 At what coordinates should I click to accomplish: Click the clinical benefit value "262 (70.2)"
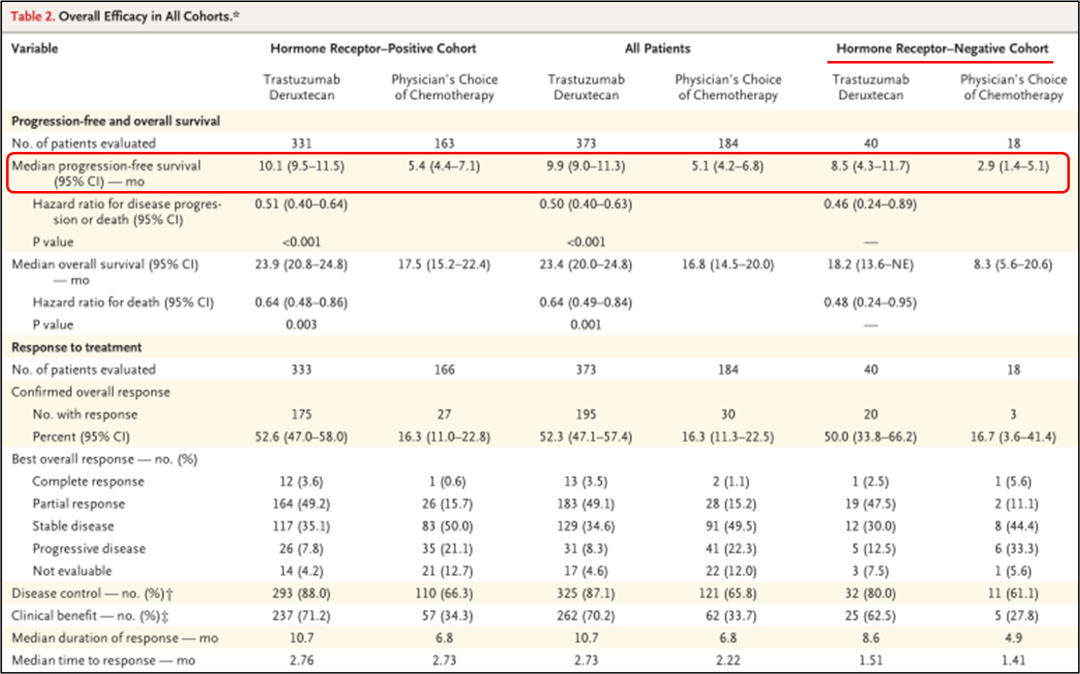[586, 616]
